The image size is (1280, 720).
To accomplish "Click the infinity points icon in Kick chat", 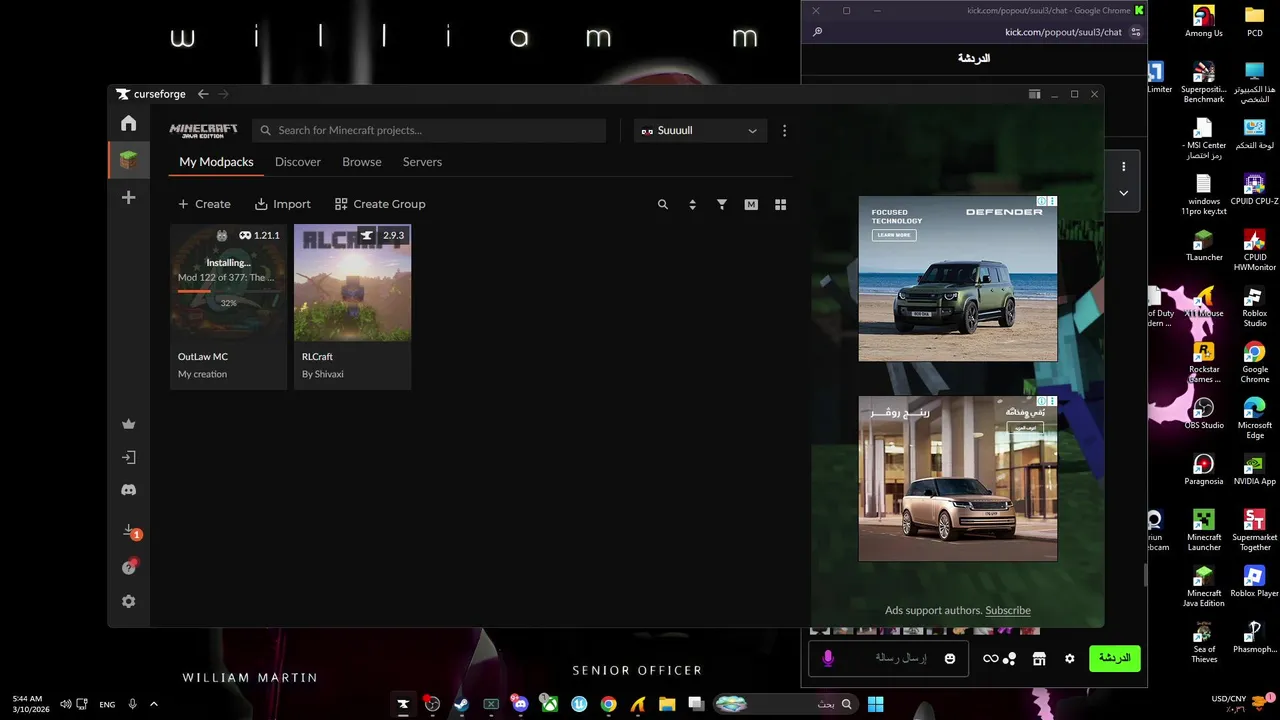I will [991, 658].
